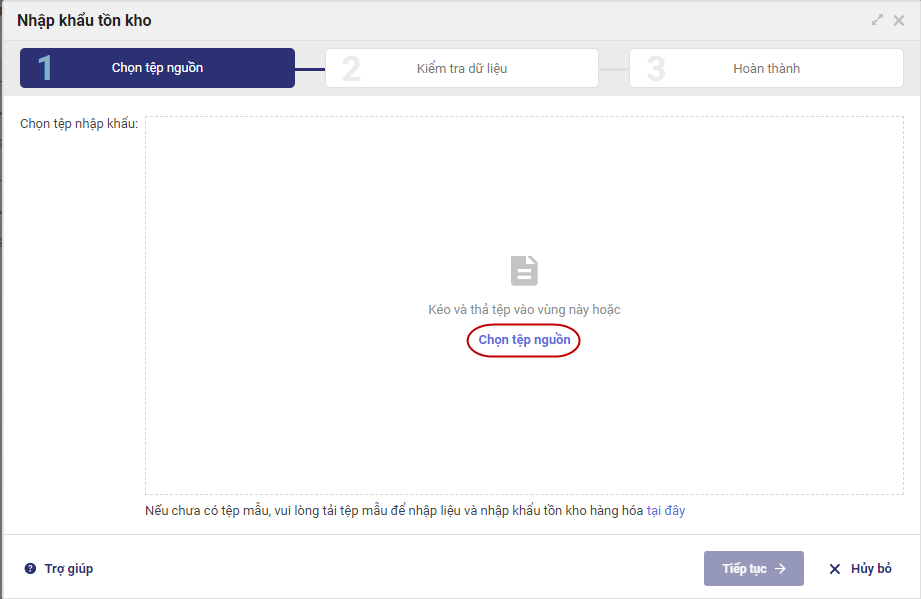Click the Nhập khẩu tồn kho title
Viewport: 921px width, 599px height.
(x=84, y=21)
